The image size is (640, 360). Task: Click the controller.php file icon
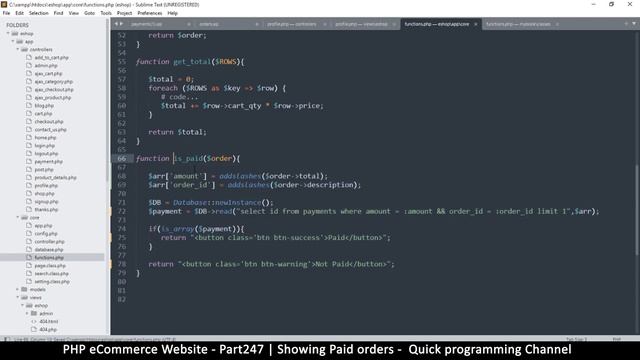click(29, 241)
